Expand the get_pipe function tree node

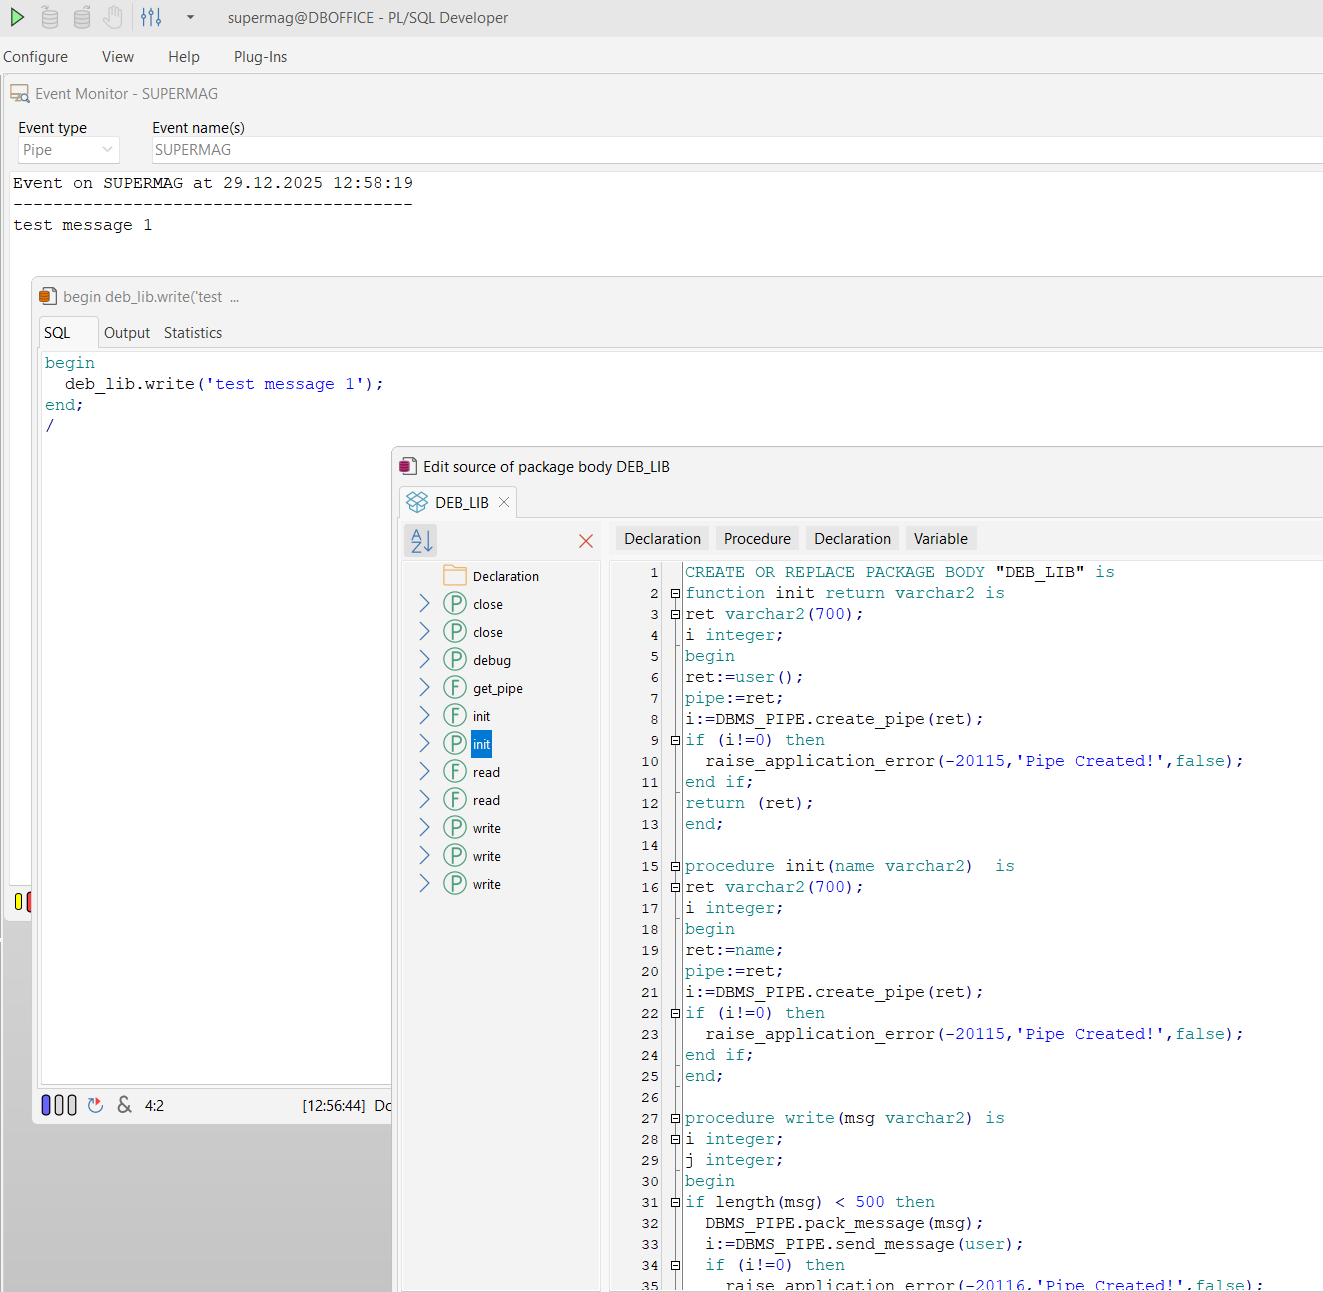(x=424, y=688)
